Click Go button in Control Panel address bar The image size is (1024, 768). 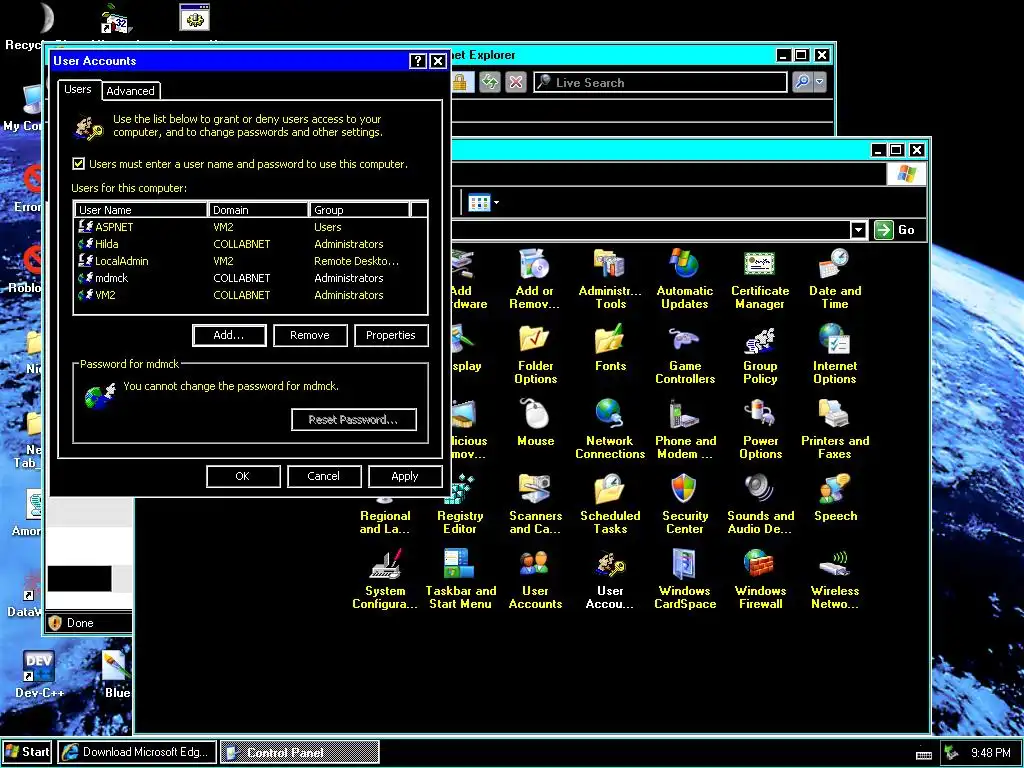click(x=895, y=230)
